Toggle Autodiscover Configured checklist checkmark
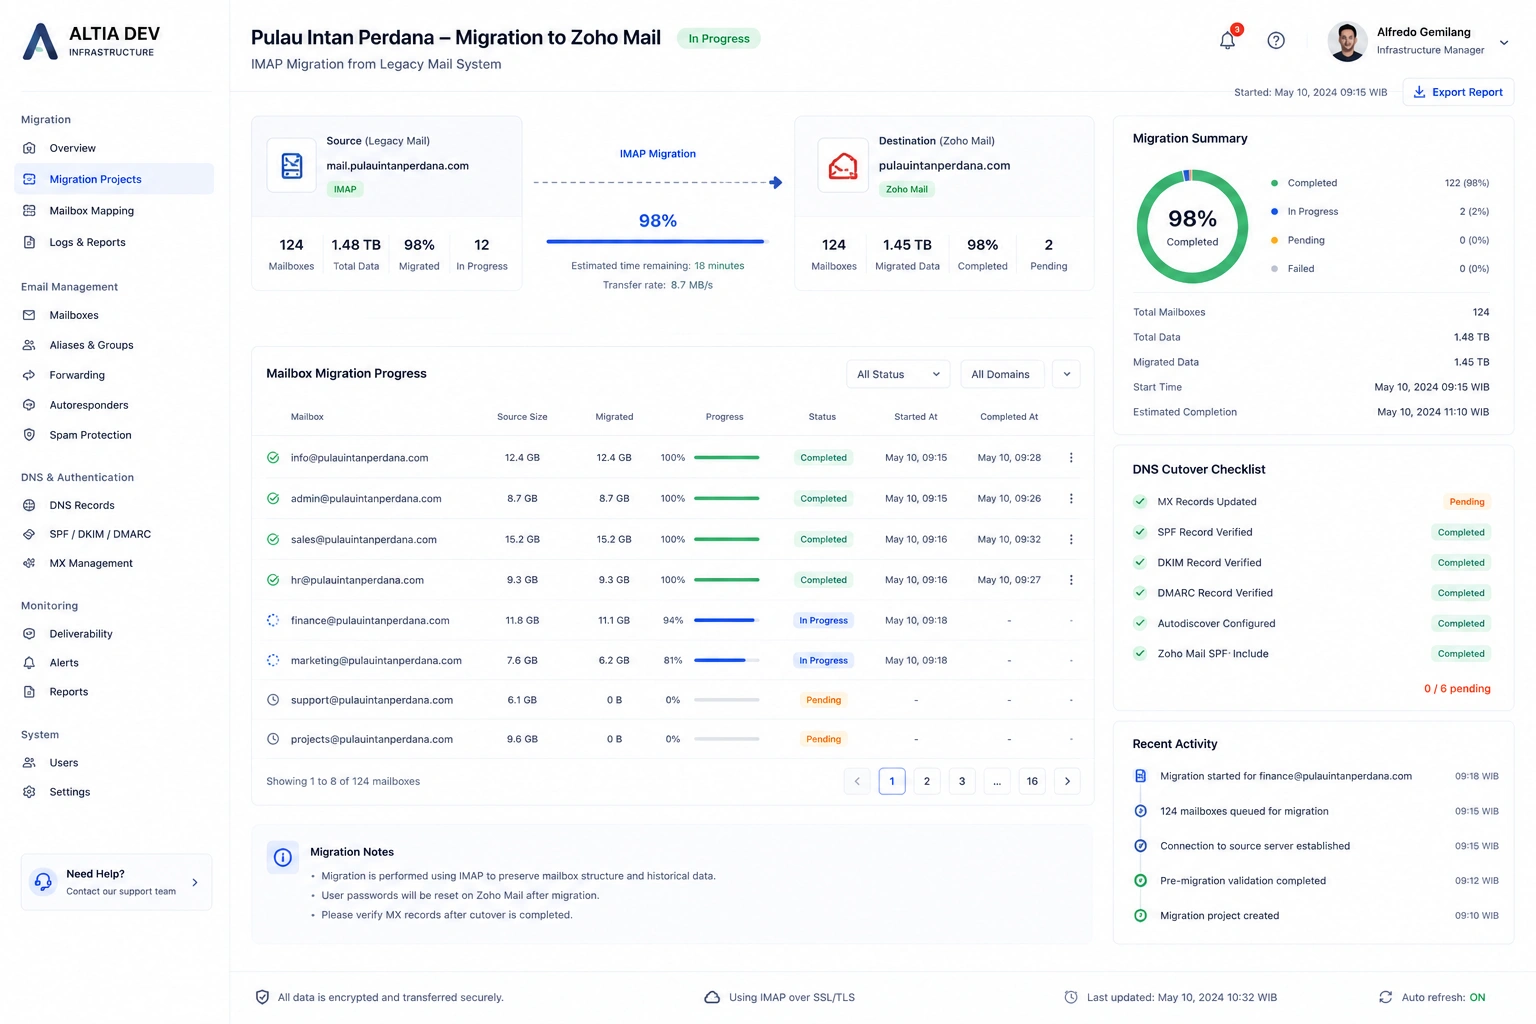1536x1024 pixels. click(x=1139, y=623)
